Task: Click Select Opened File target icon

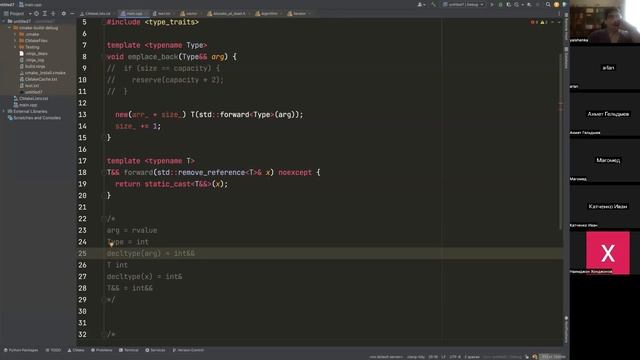Action: click(36, 13)
